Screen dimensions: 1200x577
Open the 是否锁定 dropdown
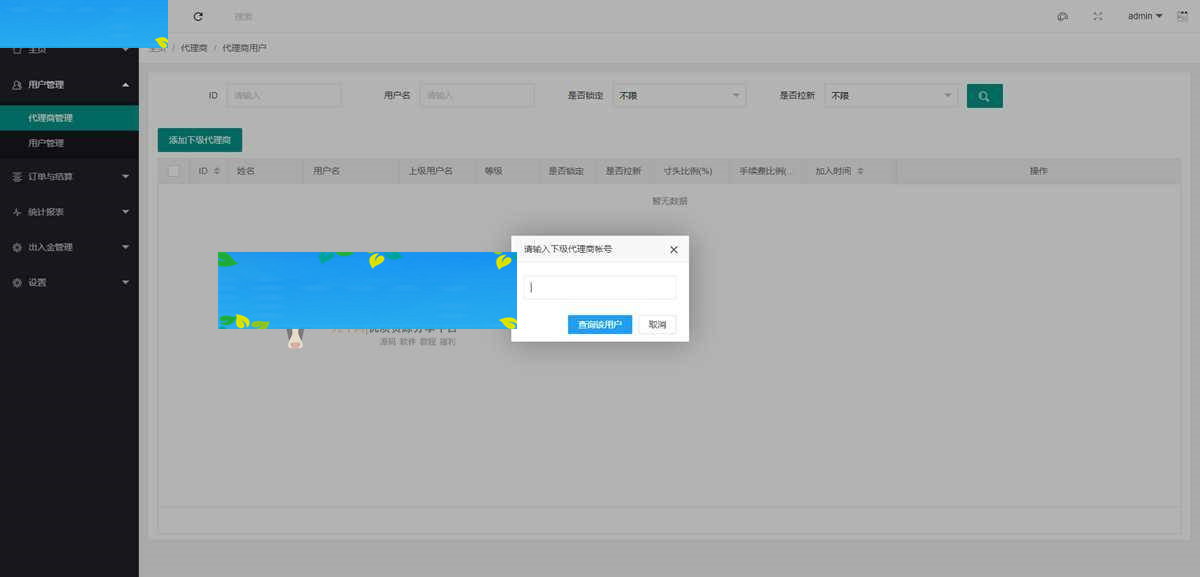pyautogui.click(x=680, y=95)
